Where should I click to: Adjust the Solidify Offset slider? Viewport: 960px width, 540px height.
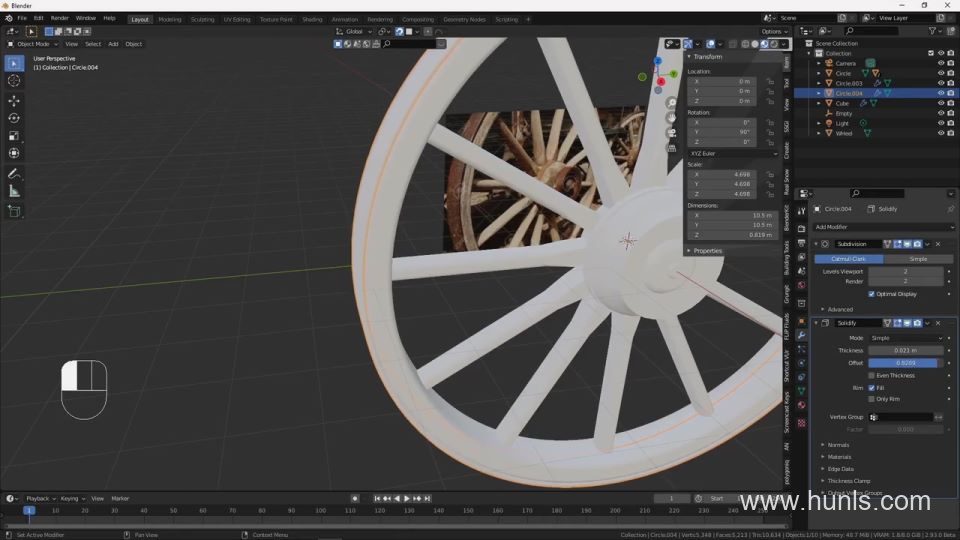click(906, 363)
